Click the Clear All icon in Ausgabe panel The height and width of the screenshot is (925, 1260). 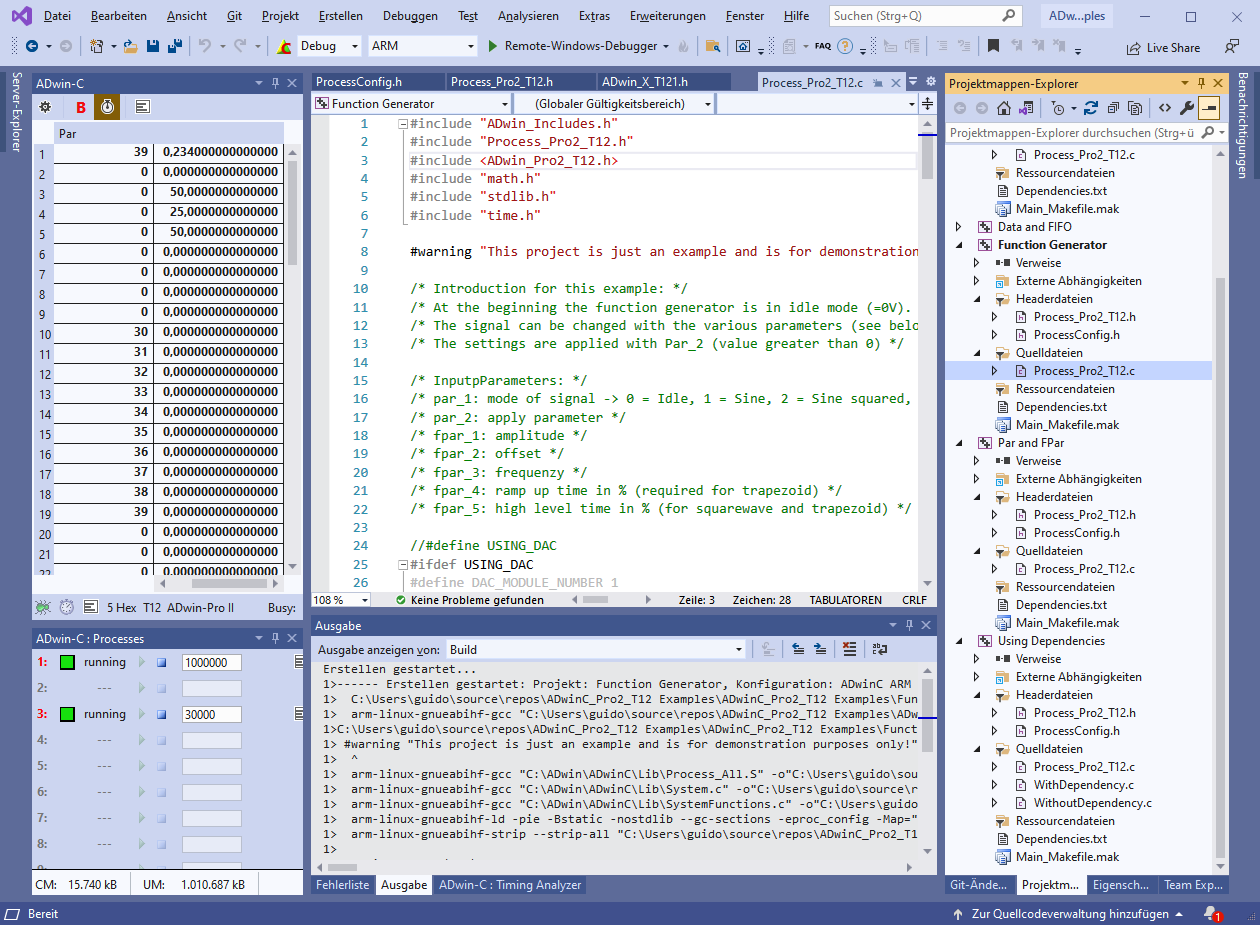click(849, 649)
